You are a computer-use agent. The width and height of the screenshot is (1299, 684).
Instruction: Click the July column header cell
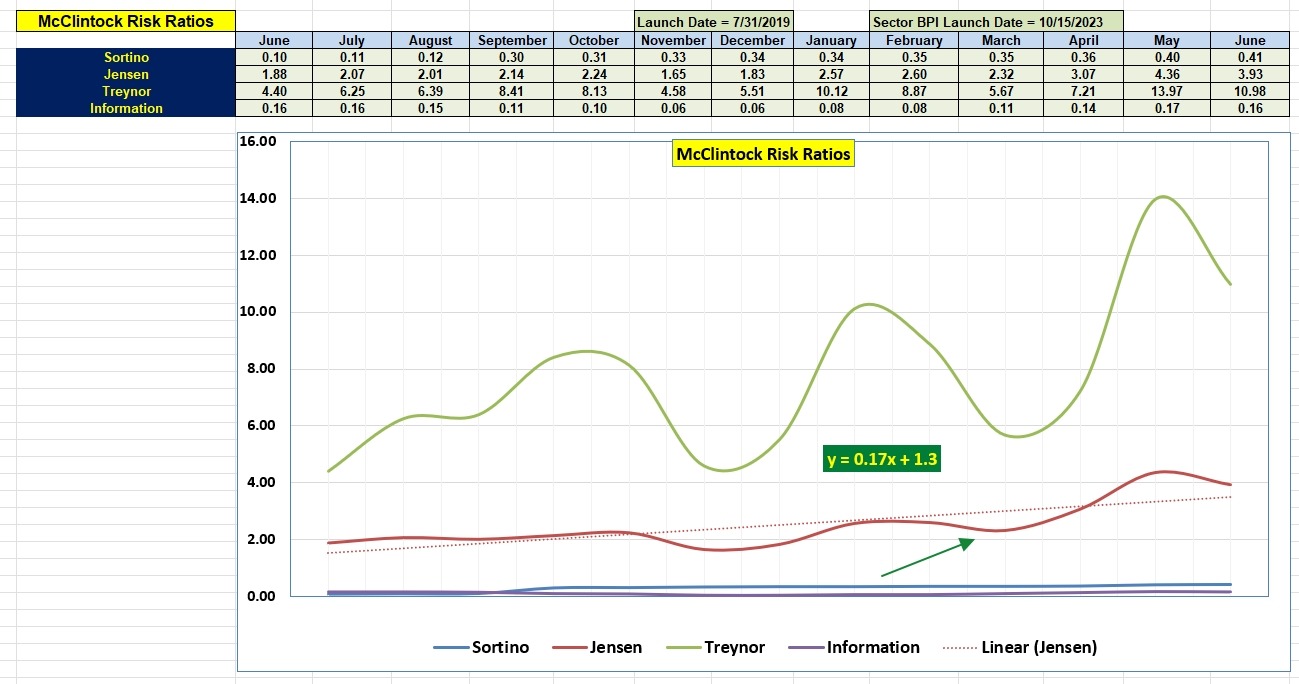352,41
